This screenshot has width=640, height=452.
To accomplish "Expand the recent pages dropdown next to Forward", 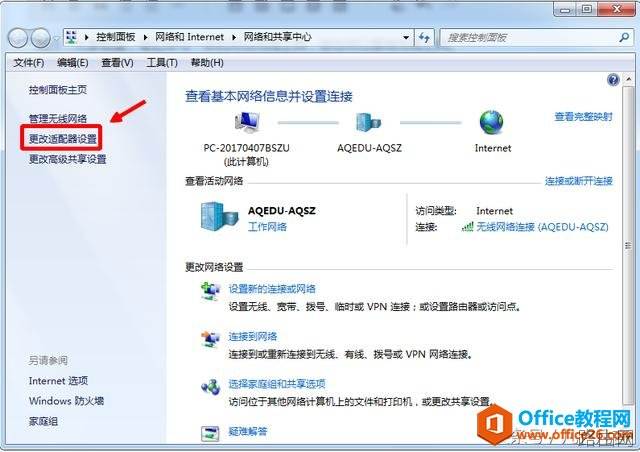I will [x=56, y=38].
